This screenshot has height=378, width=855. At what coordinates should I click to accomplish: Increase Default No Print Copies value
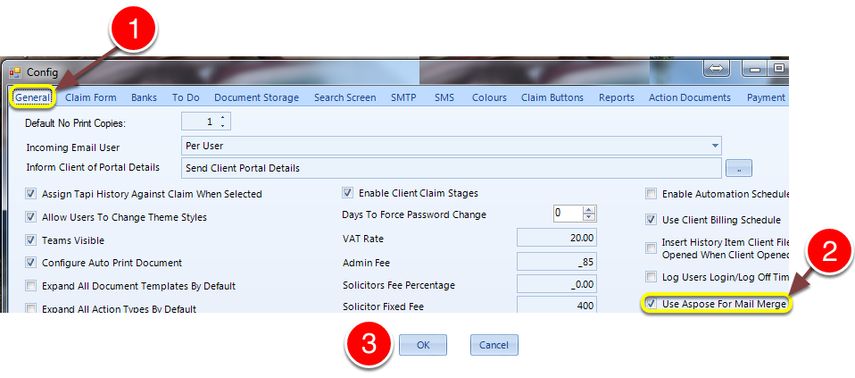click(222, 118)
